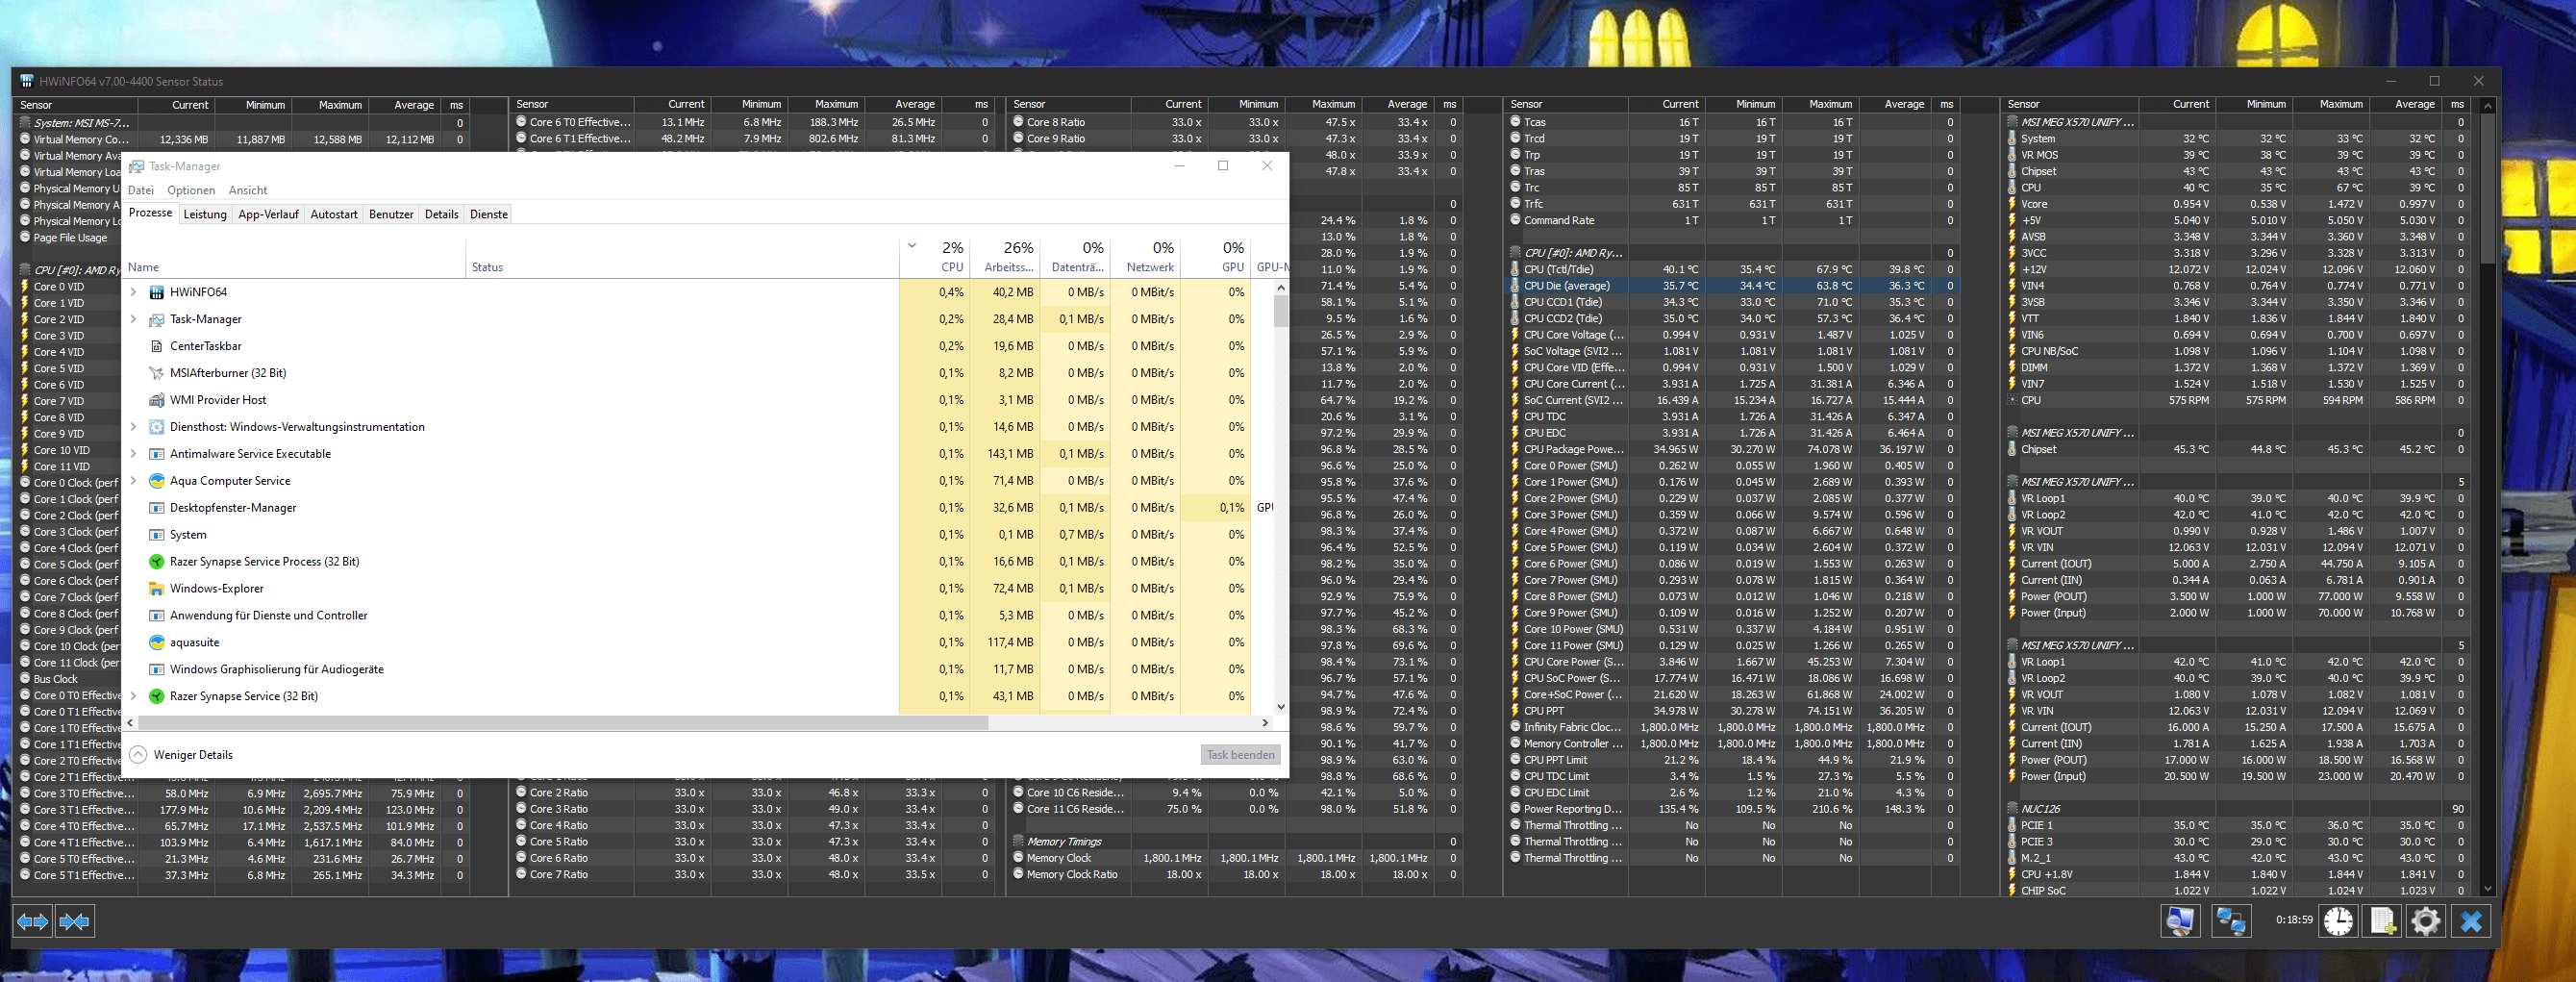Image resolution: width=2576 pixels, height=982 pixels.
Task: Close sensors with the blue X icon
Action: (x=2471, y=920)
